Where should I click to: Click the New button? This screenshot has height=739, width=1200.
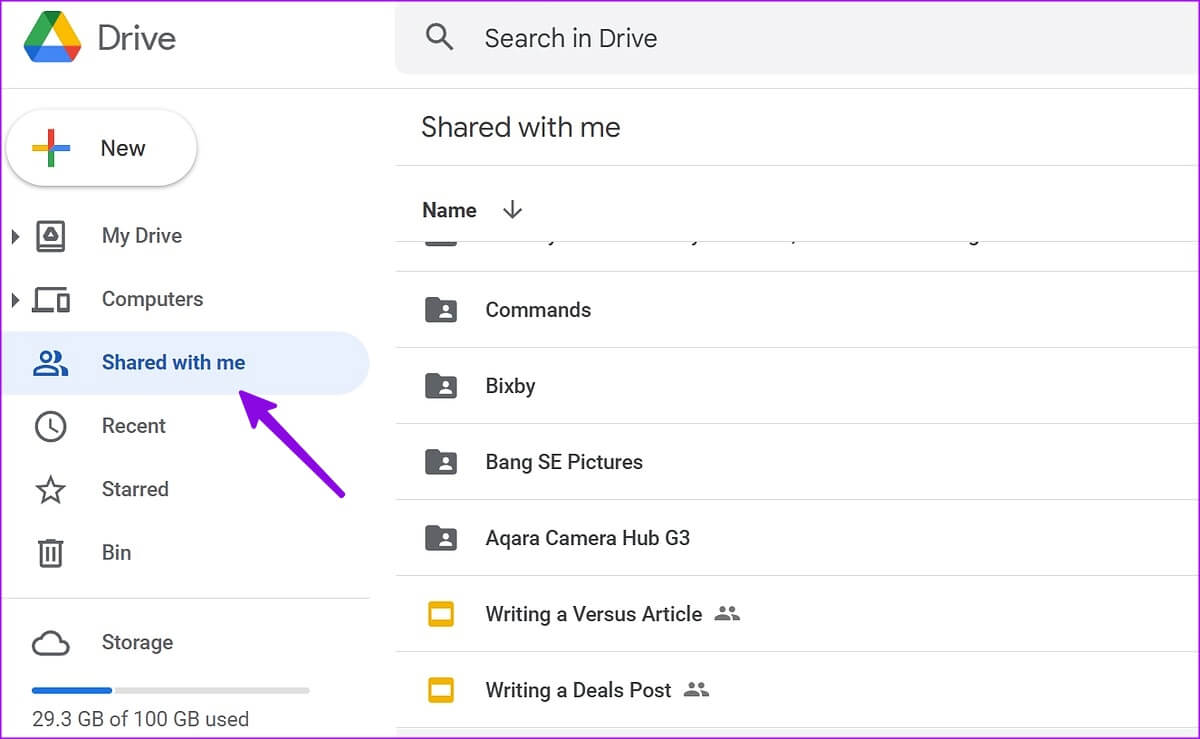pos(101,148)
